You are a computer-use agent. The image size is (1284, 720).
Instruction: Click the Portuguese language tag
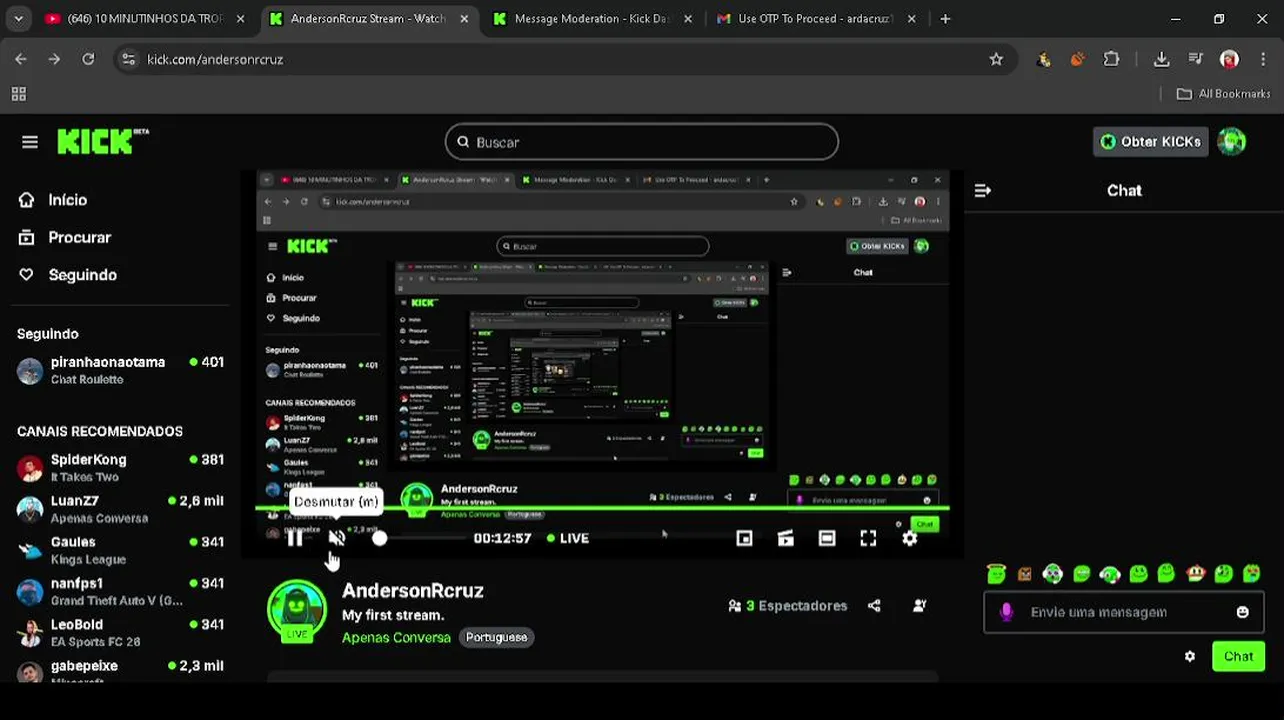[496, 637]
